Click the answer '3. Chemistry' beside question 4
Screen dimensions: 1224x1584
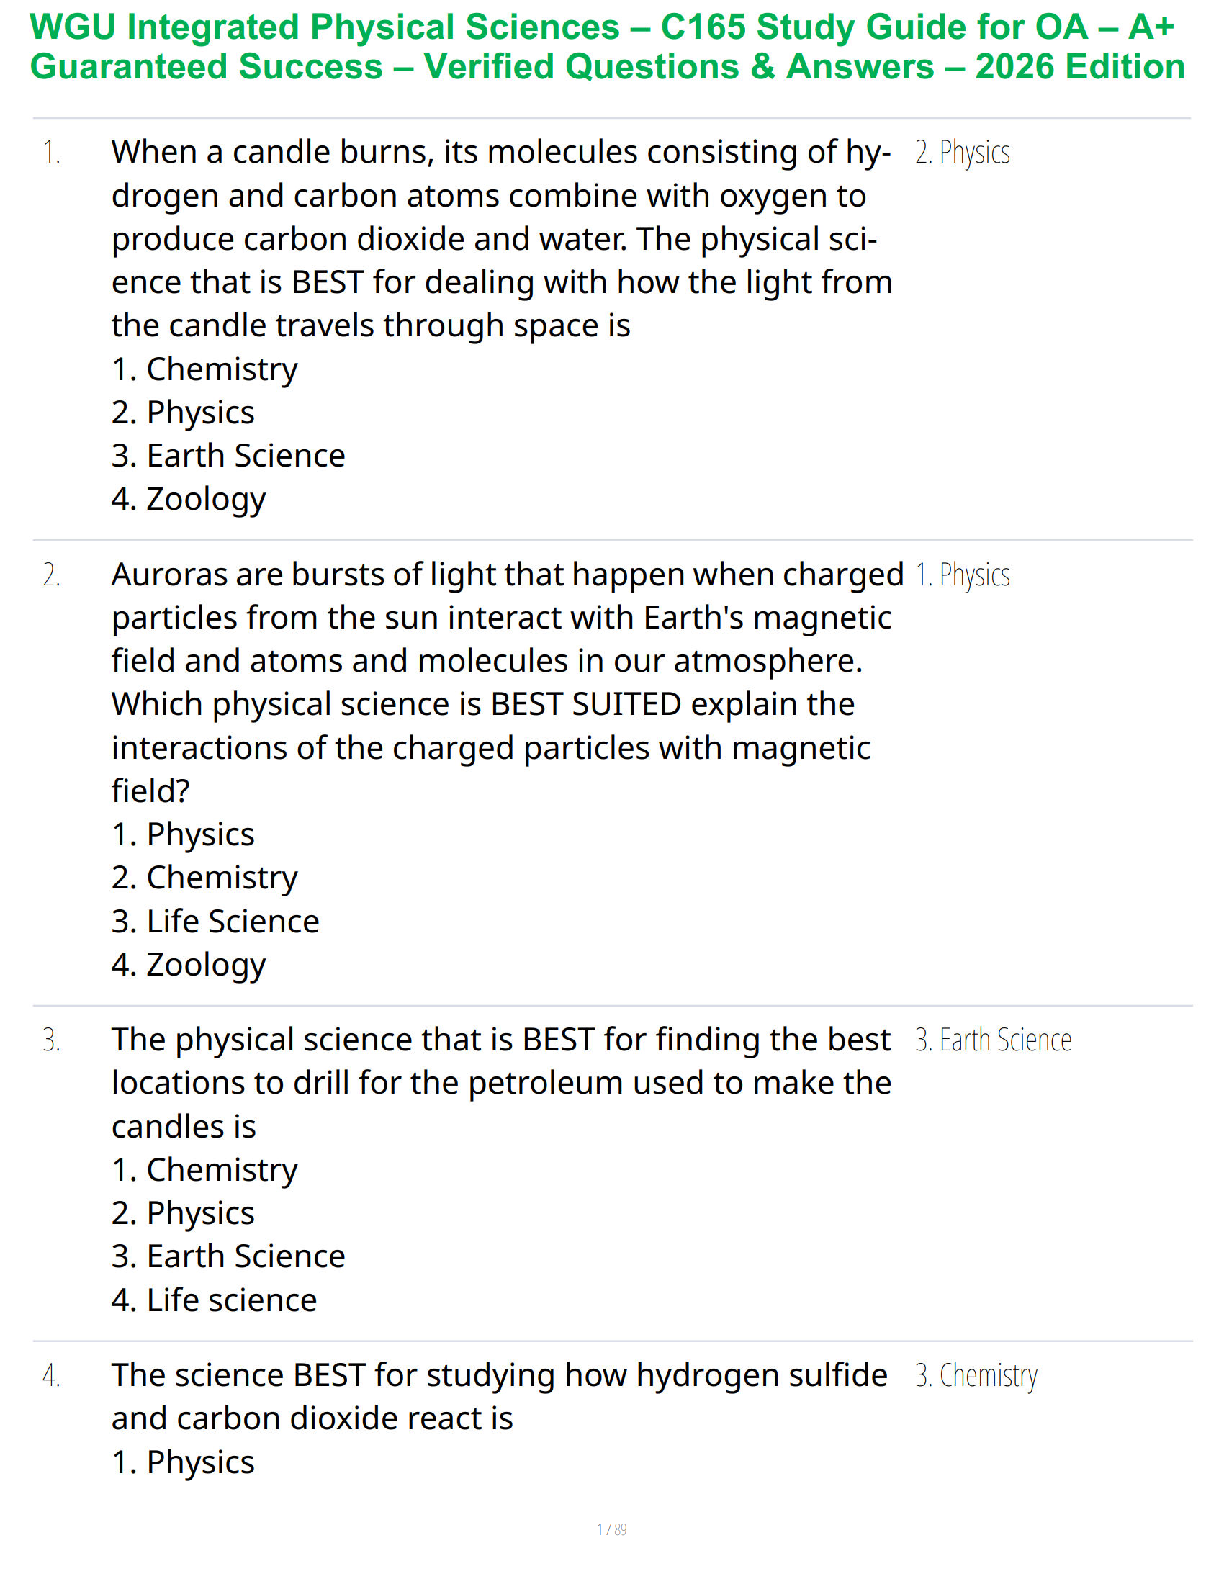click(976, 1376)
